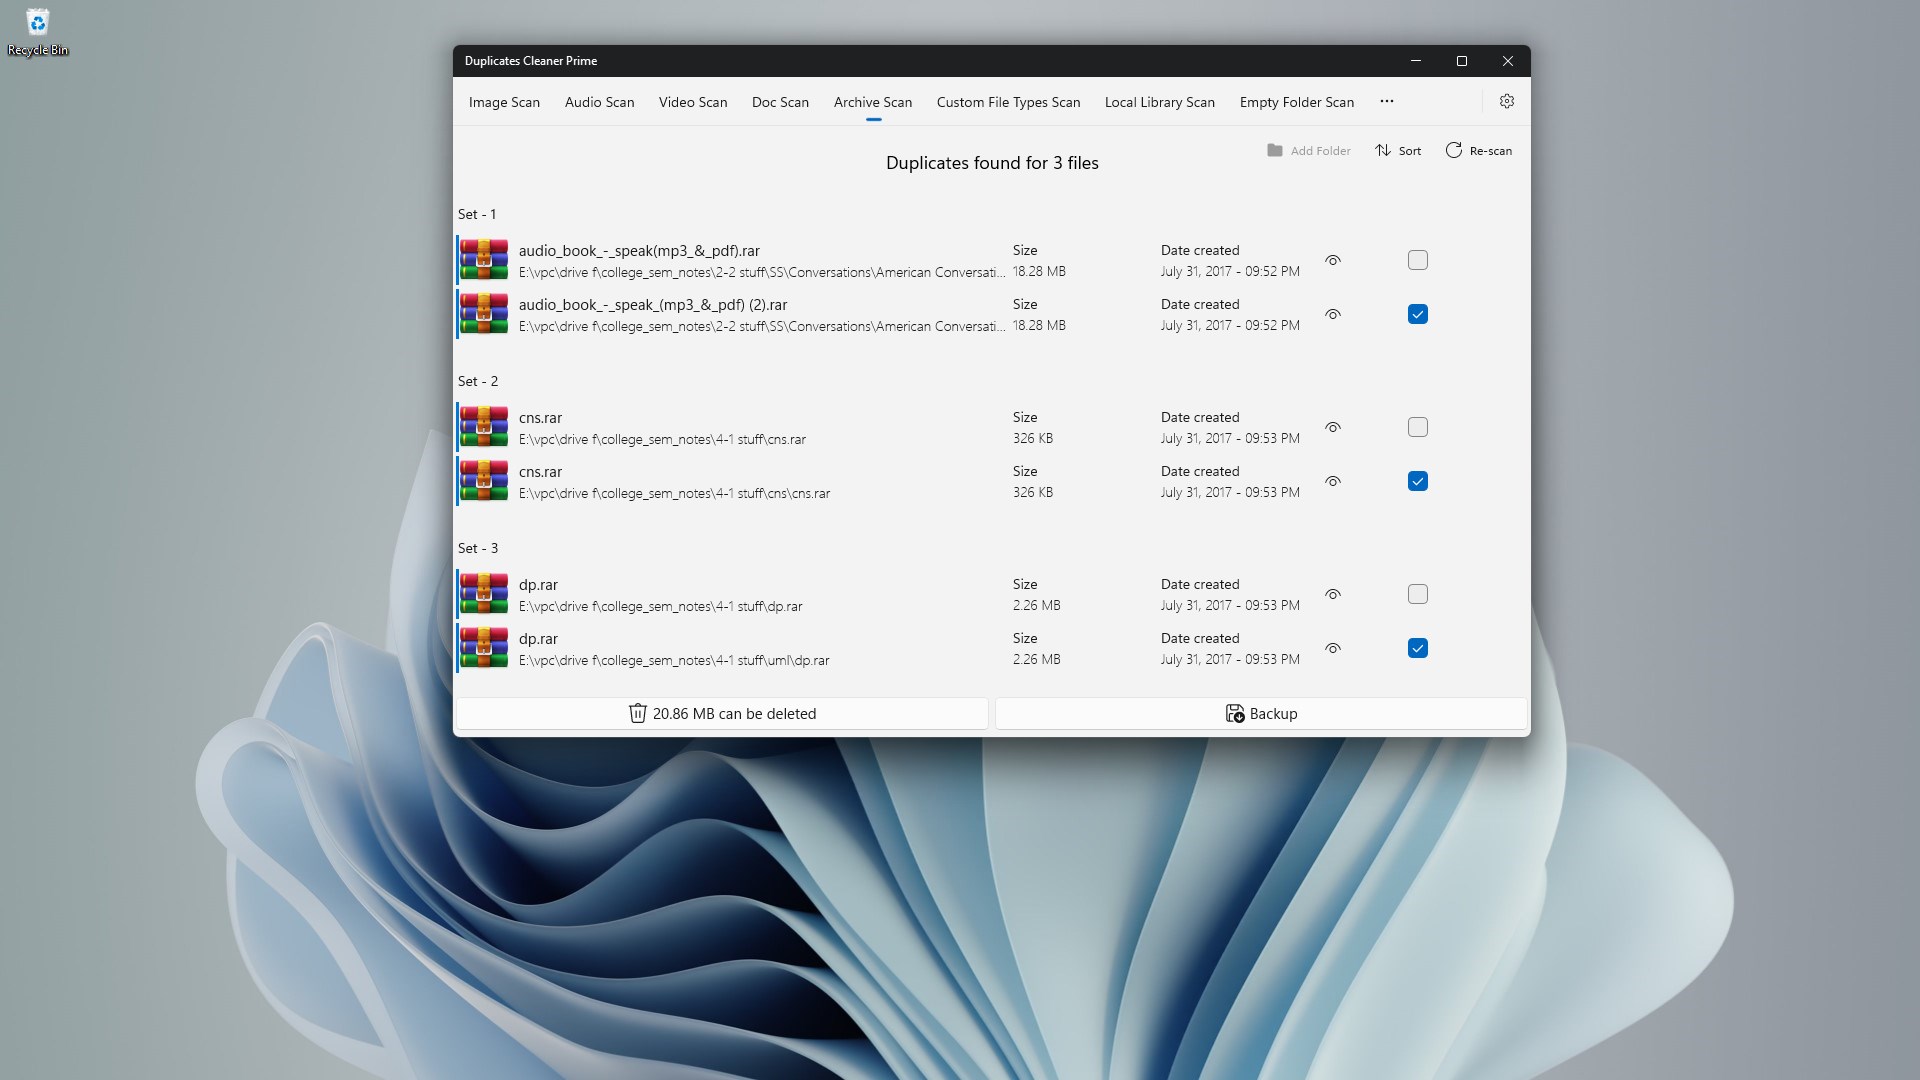
Task: Switch to the Image Scan tab
Action: click(x=504, y=101)
